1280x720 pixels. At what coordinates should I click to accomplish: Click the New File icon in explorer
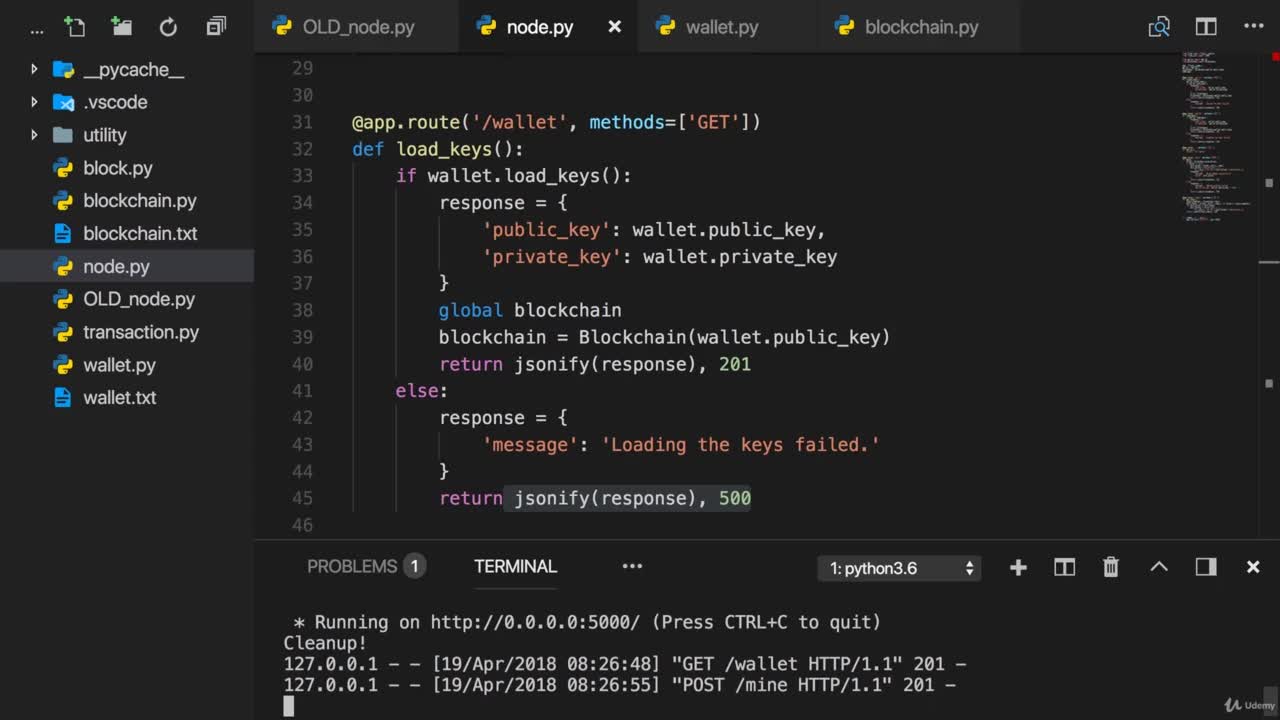[x=74, y=27]
